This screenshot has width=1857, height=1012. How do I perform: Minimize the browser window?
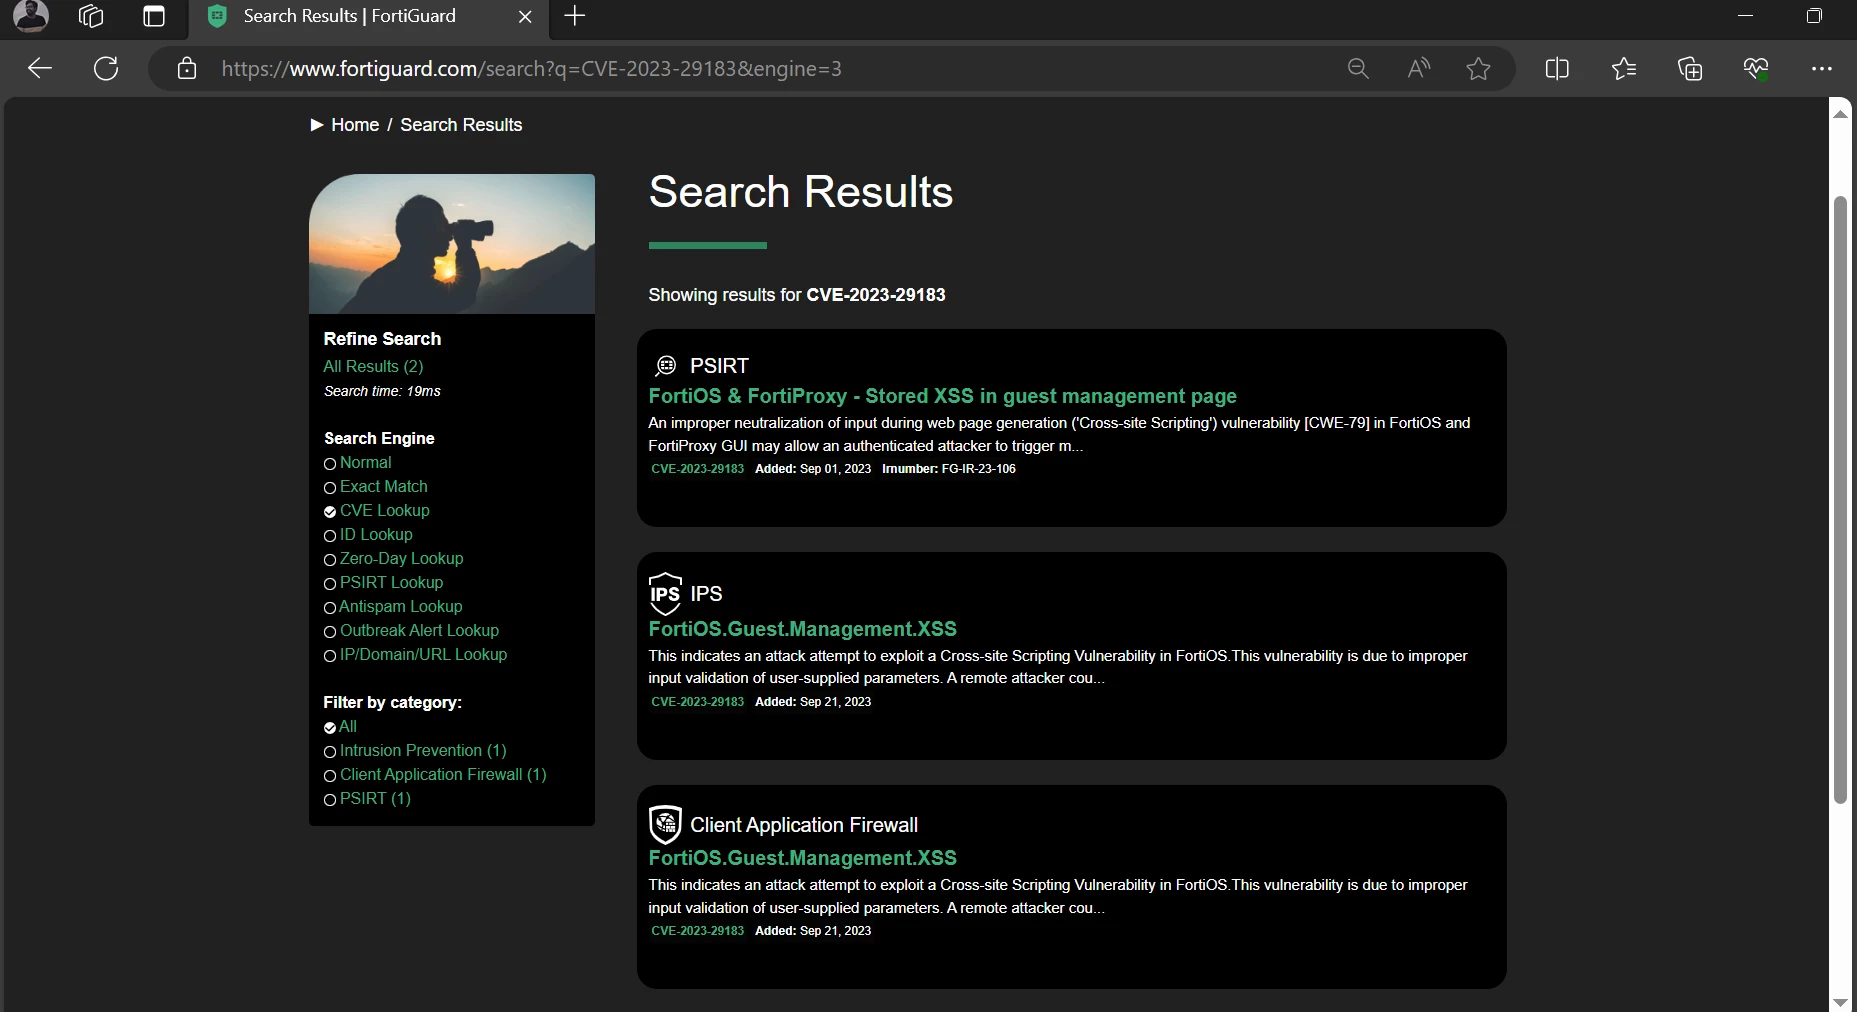(1746, 16)
